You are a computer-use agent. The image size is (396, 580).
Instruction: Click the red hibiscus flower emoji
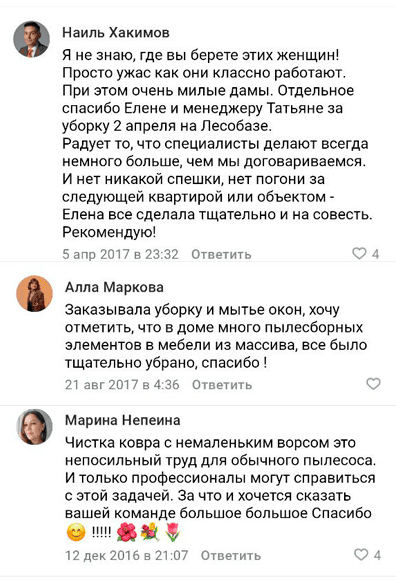click(x=126, y=533)
